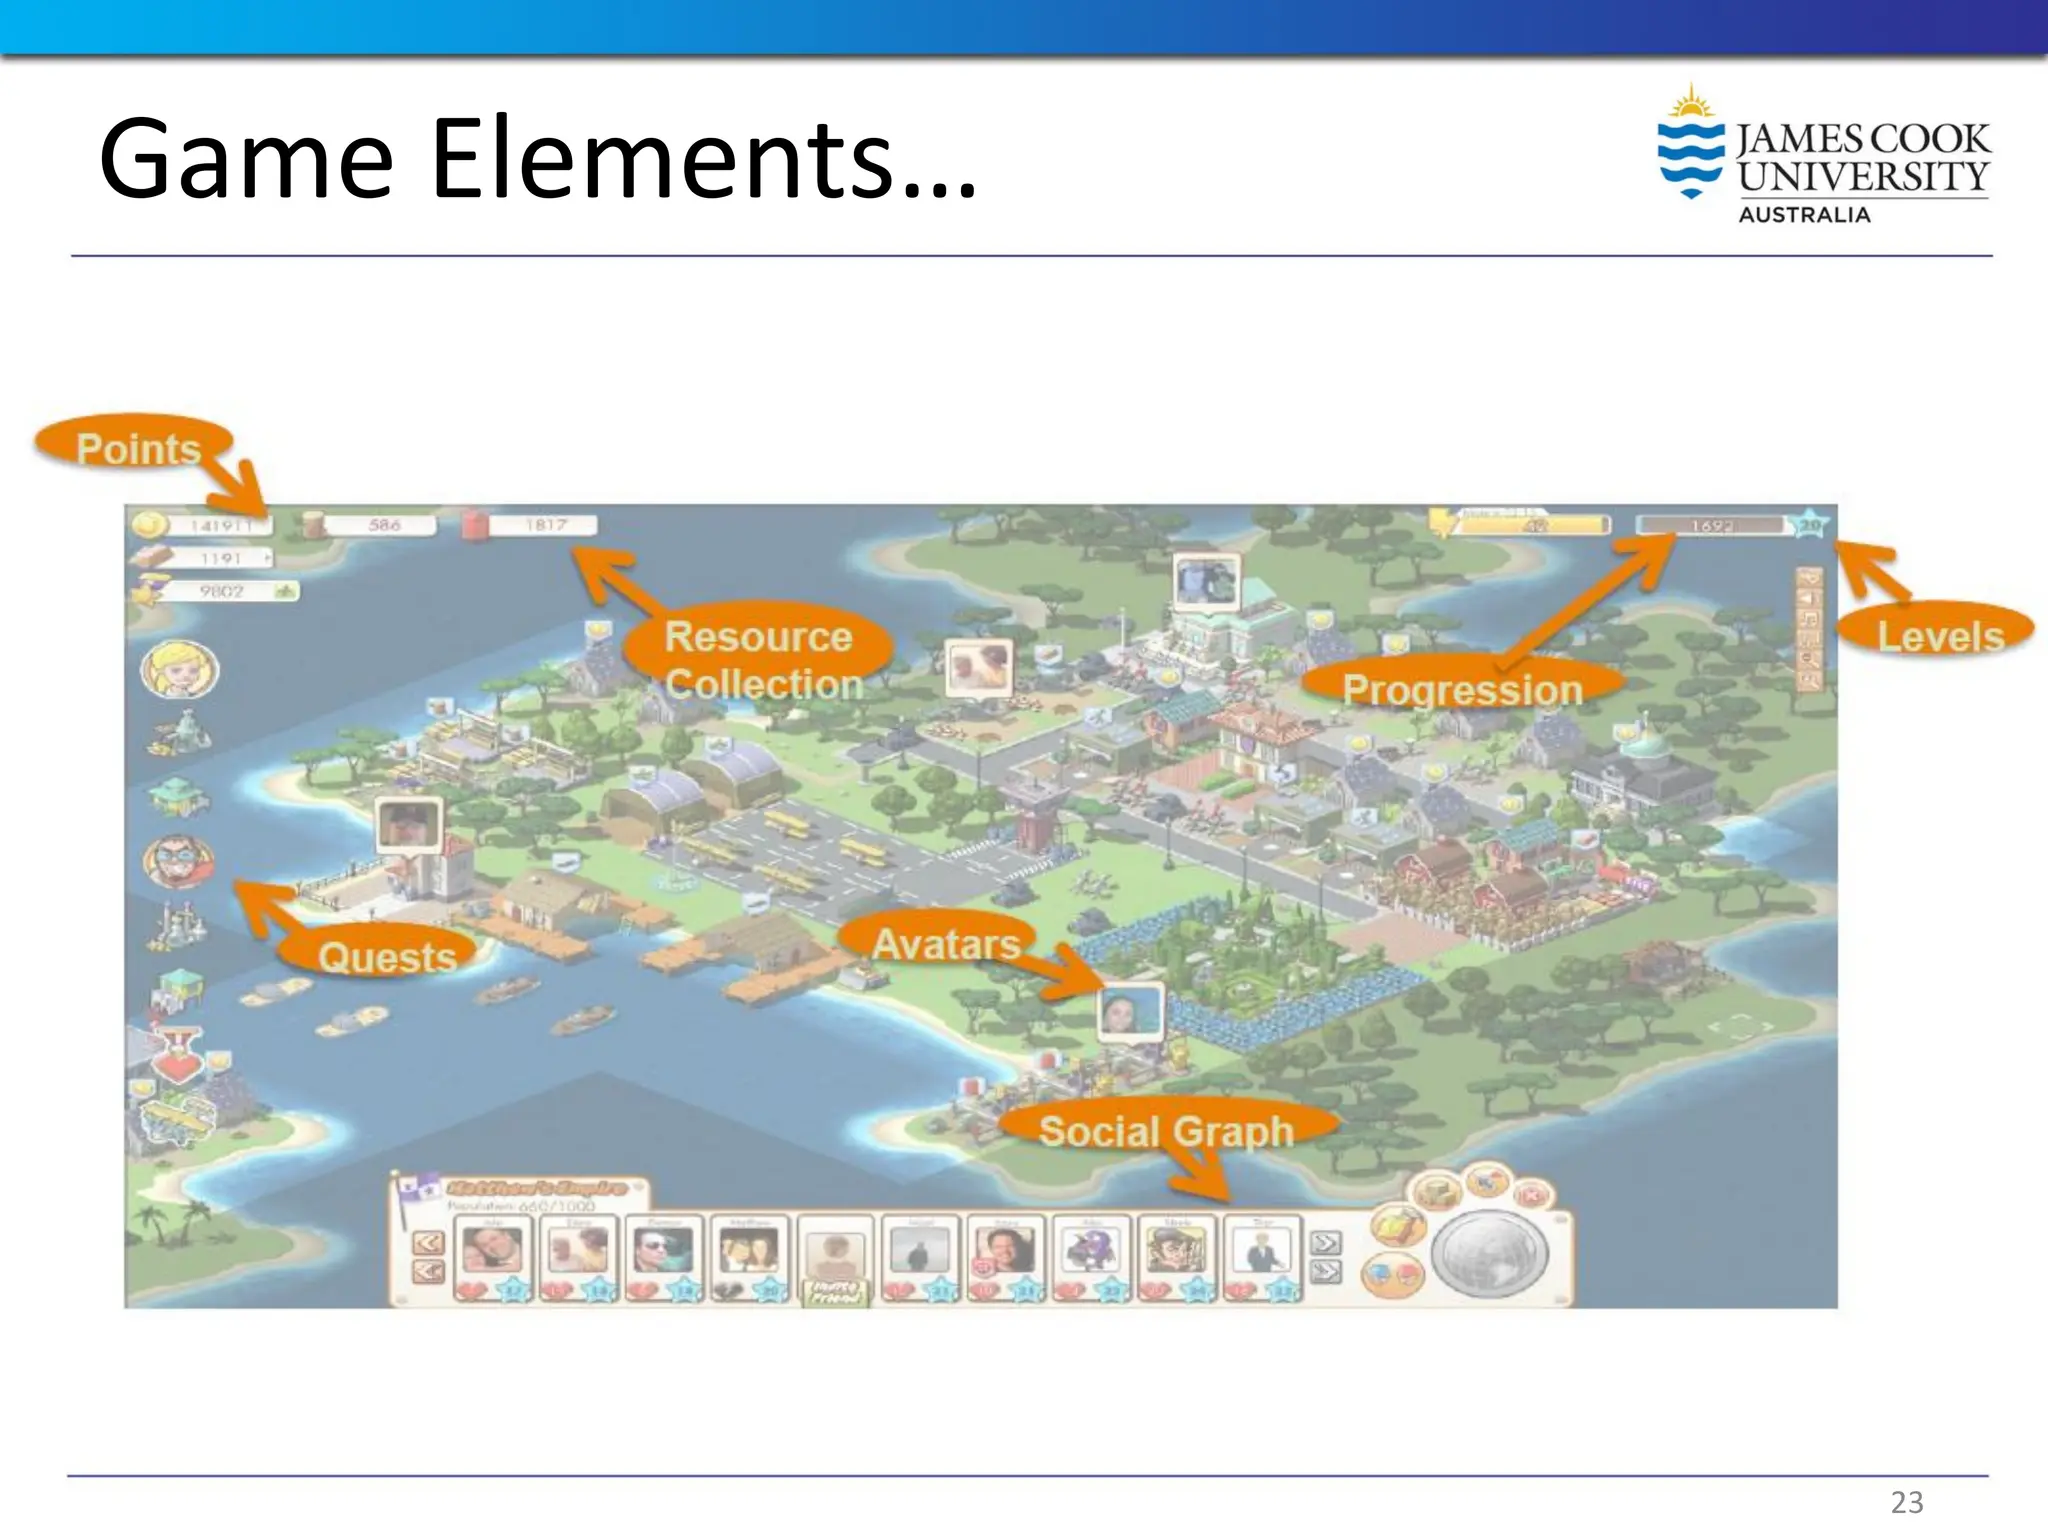Open the teal house quest icon
The height and width of the screenshot is (1536, 2048).
(178, 797)
